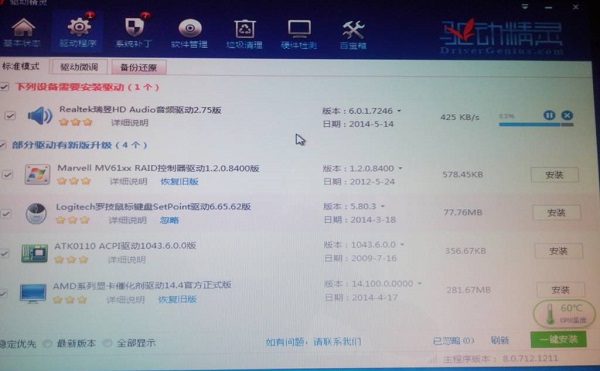Screen dimensions: 600x371
Task: Open 详细说明 for ATK0110 ACPI driver
Action: click(127, 260)
